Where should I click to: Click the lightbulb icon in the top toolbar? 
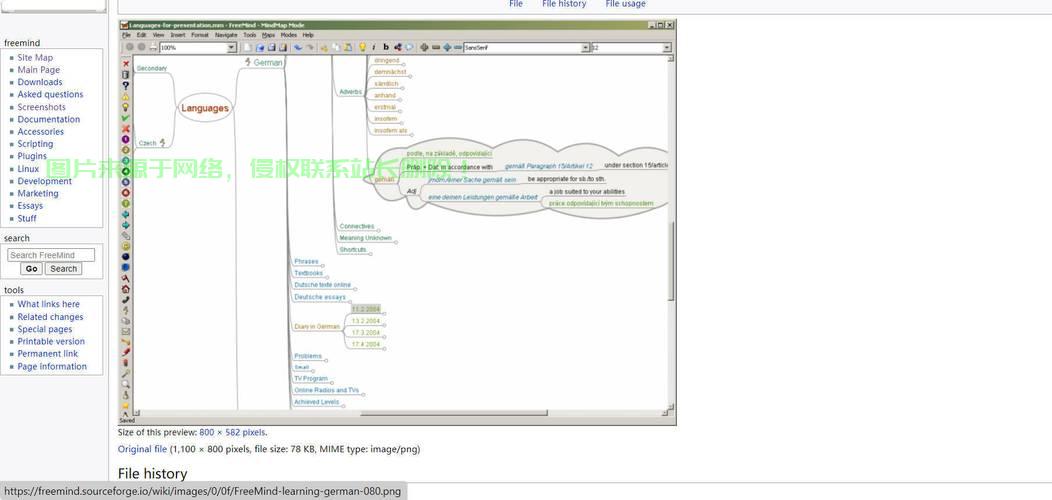(x=362, y=48)
